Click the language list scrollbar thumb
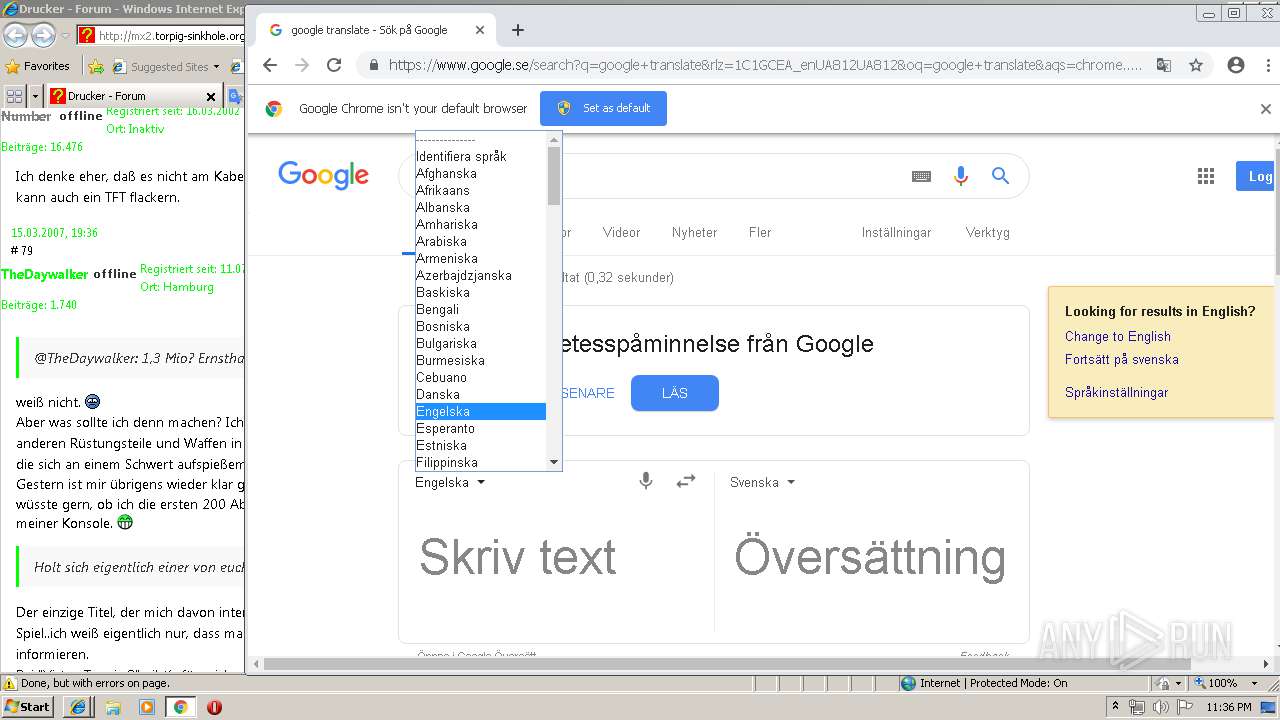Viewport: 1280px width, 720px height. pyautogui.click(x=554, y=175)
